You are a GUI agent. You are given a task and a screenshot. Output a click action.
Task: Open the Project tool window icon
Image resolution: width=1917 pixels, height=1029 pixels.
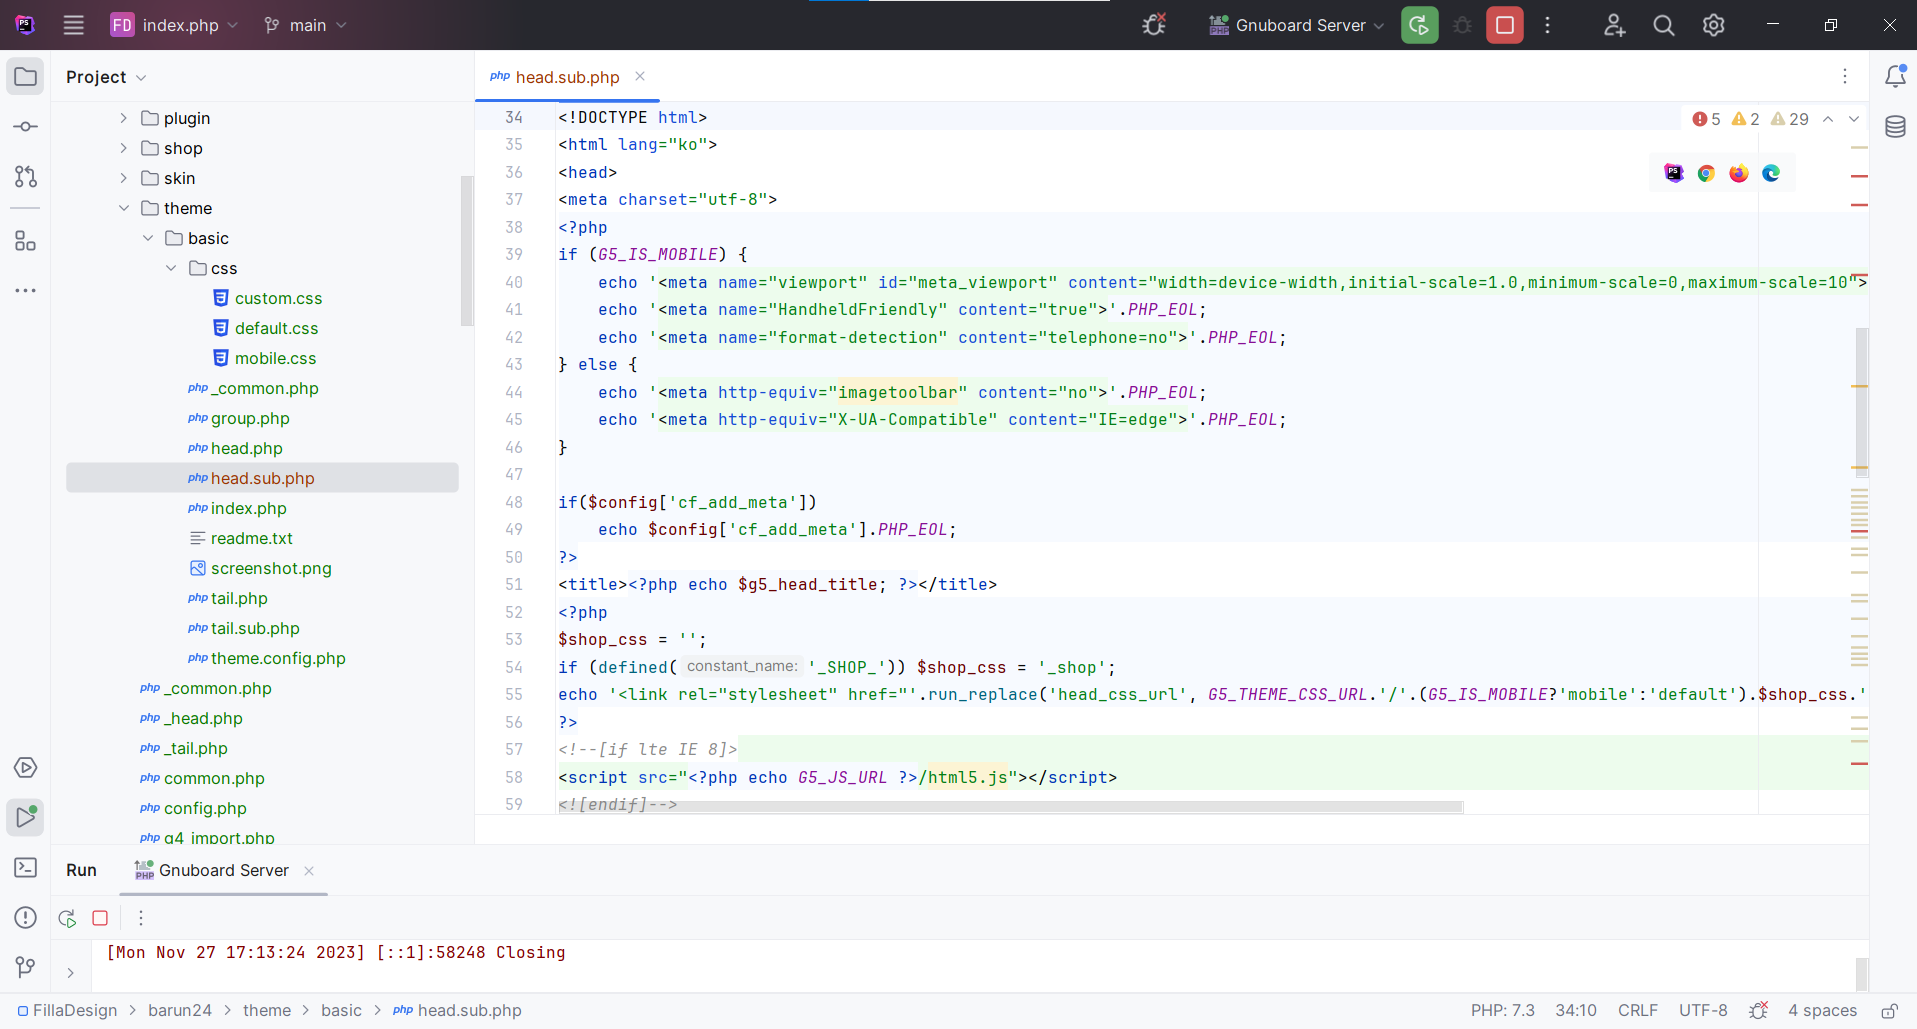(26, 77)
